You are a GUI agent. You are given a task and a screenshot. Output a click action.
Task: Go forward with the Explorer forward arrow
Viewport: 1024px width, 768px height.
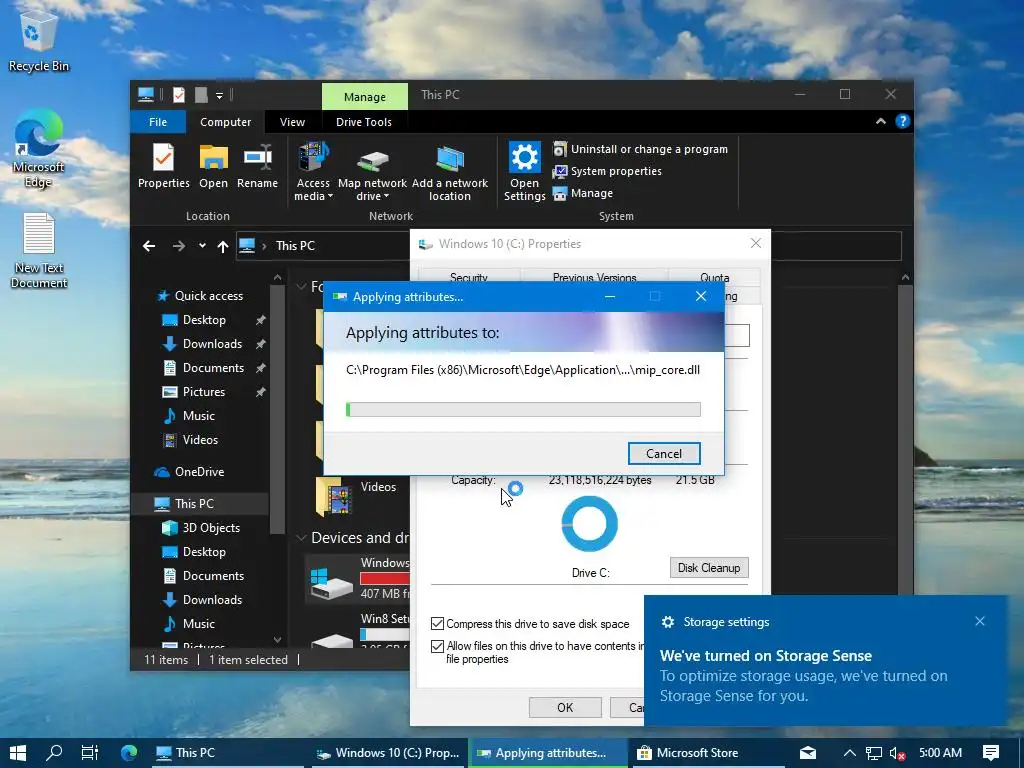point(178,246)
